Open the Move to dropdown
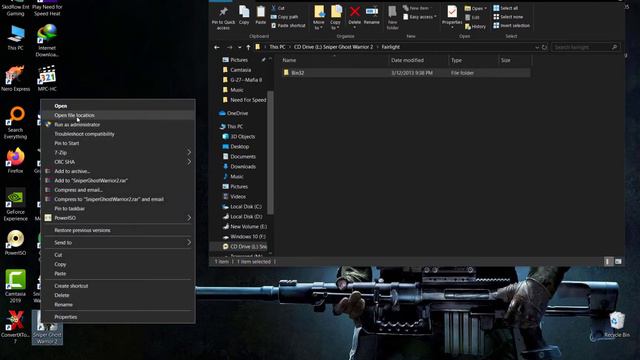Image resolution: width=640 pixels, height=360 pixels. coord(319,18)
